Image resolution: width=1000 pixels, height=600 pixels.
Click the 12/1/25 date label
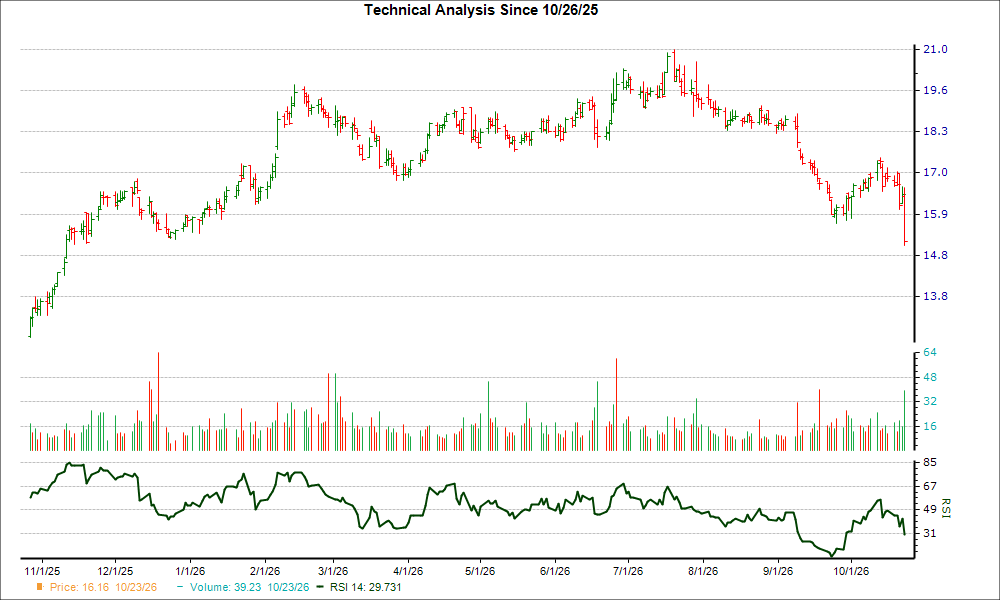(x=115, y=571)
